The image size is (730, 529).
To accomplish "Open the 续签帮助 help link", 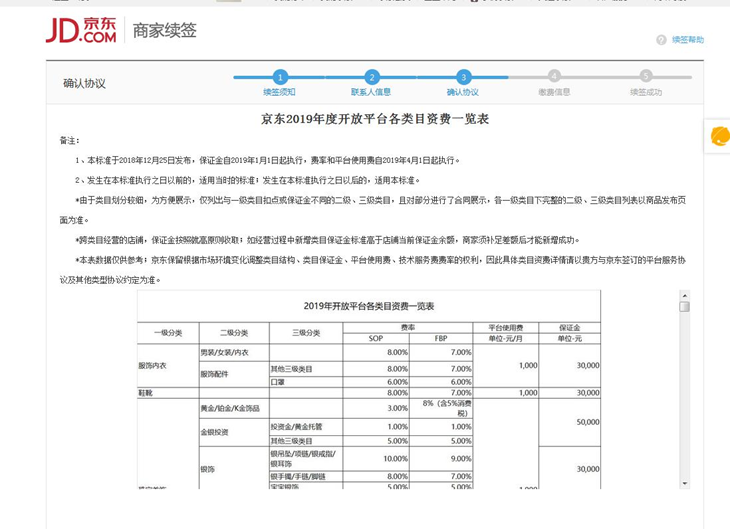I will click(688, 40).
